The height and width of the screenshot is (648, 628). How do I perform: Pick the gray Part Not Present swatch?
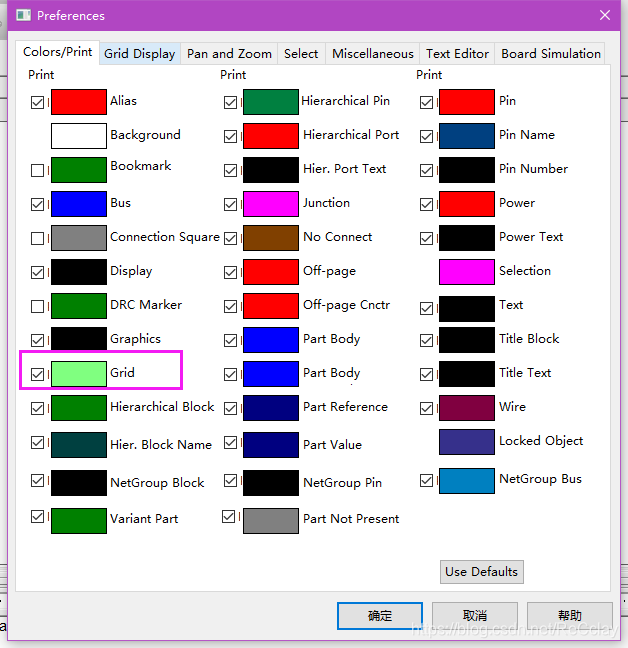coord(271,521)
